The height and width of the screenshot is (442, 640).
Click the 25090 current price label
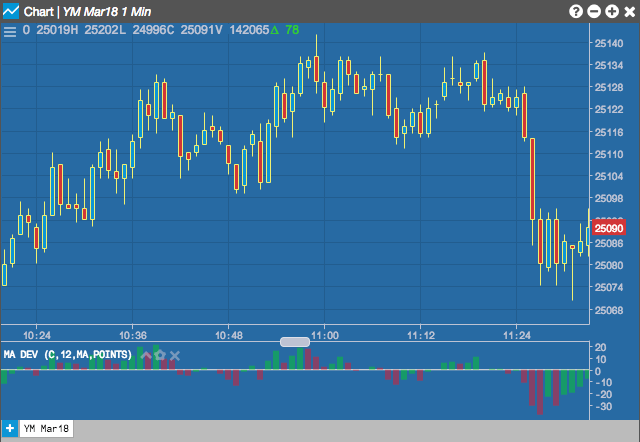point(609,228)
